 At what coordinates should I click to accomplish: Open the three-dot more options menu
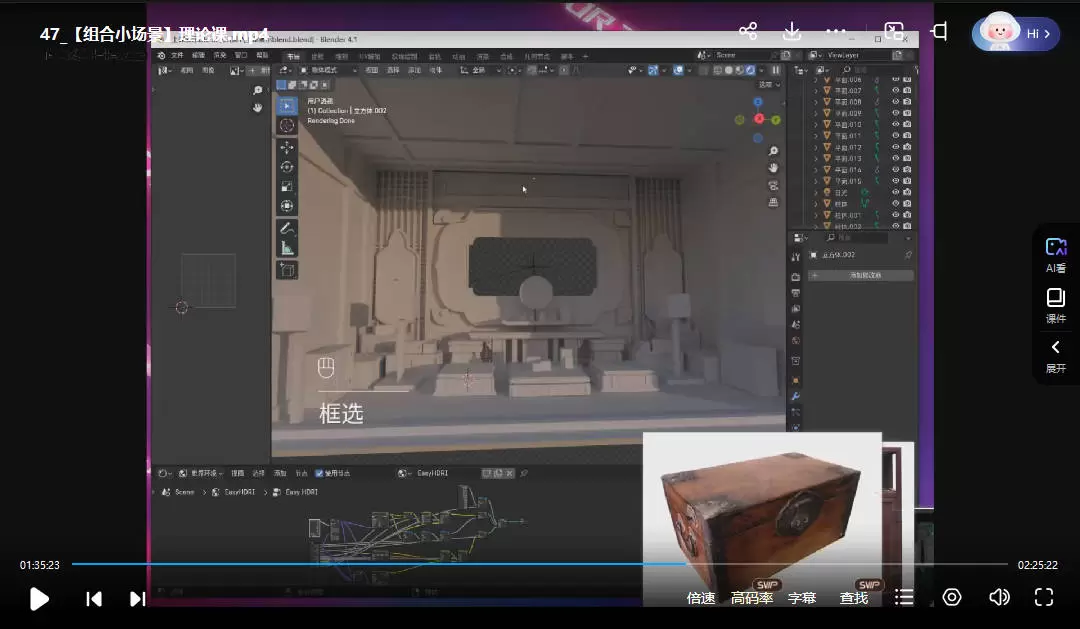pos(835,31)
